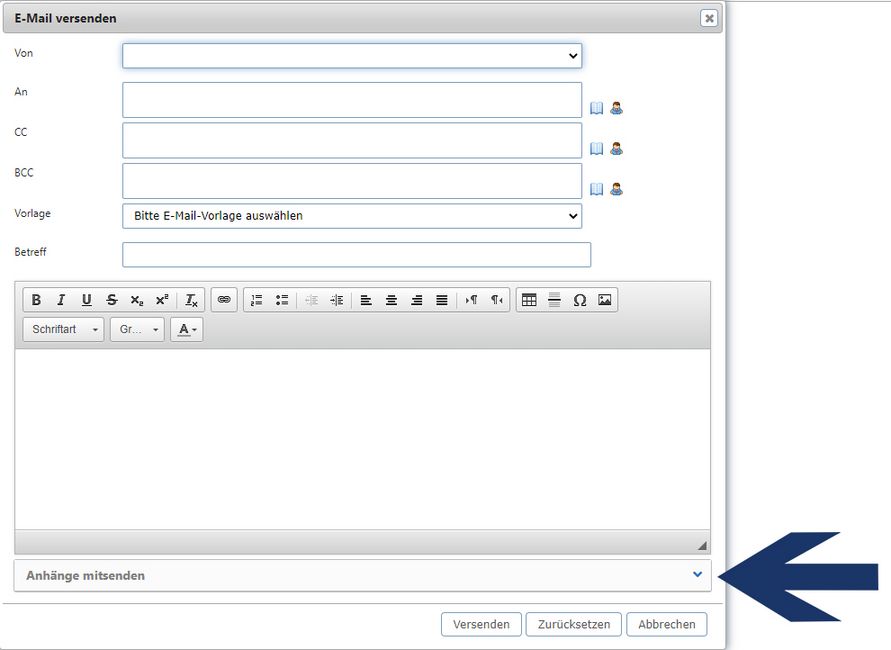Open the contact person picker for the CC field
891x650 pixels.
click(x=617, y=148)
